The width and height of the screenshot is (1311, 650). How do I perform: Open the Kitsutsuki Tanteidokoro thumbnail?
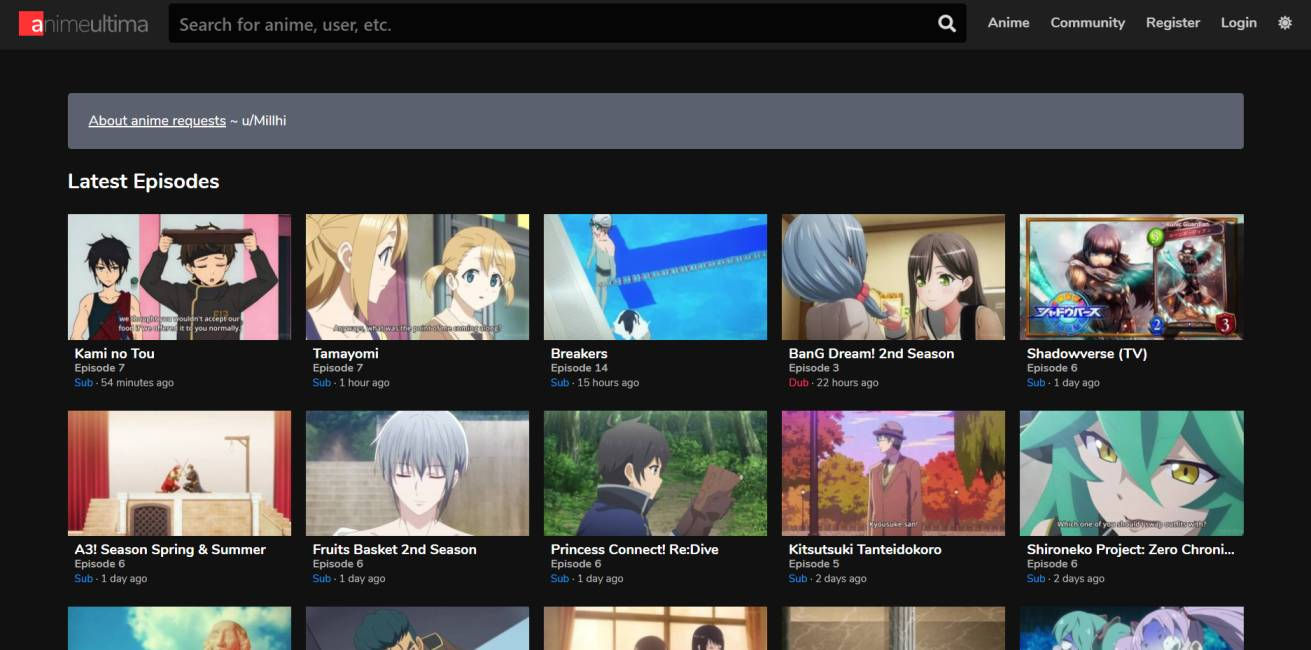pyautogui.click(x=894, y=473)
